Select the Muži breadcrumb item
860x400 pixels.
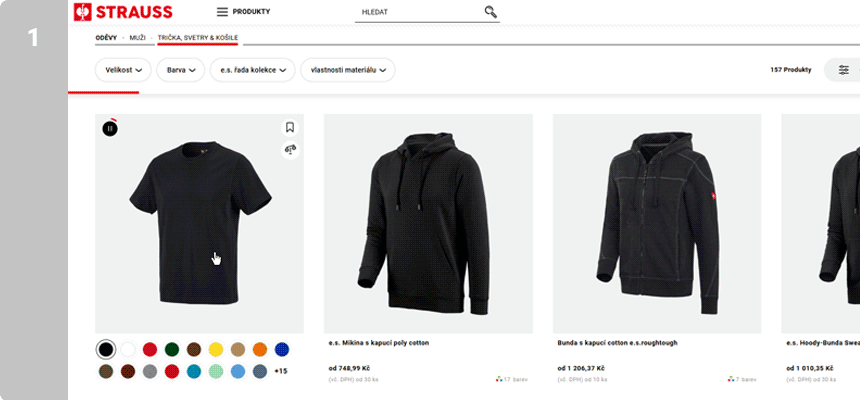[137, 38]
